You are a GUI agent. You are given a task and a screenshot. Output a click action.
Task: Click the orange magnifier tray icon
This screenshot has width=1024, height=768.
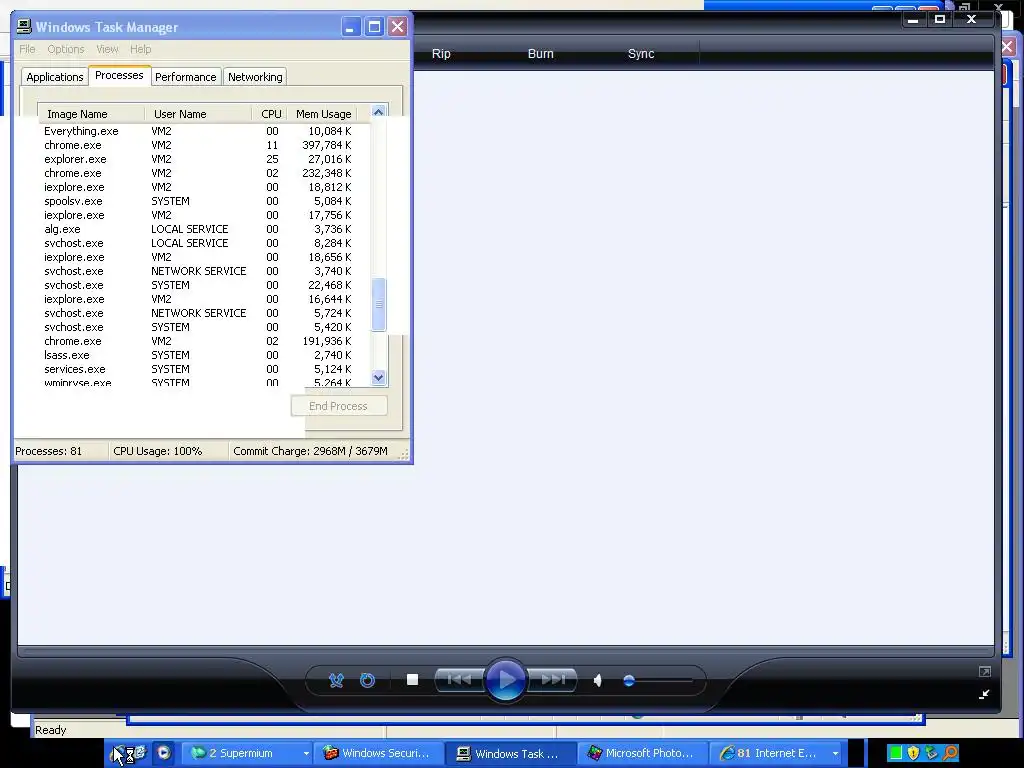point(951,753)
